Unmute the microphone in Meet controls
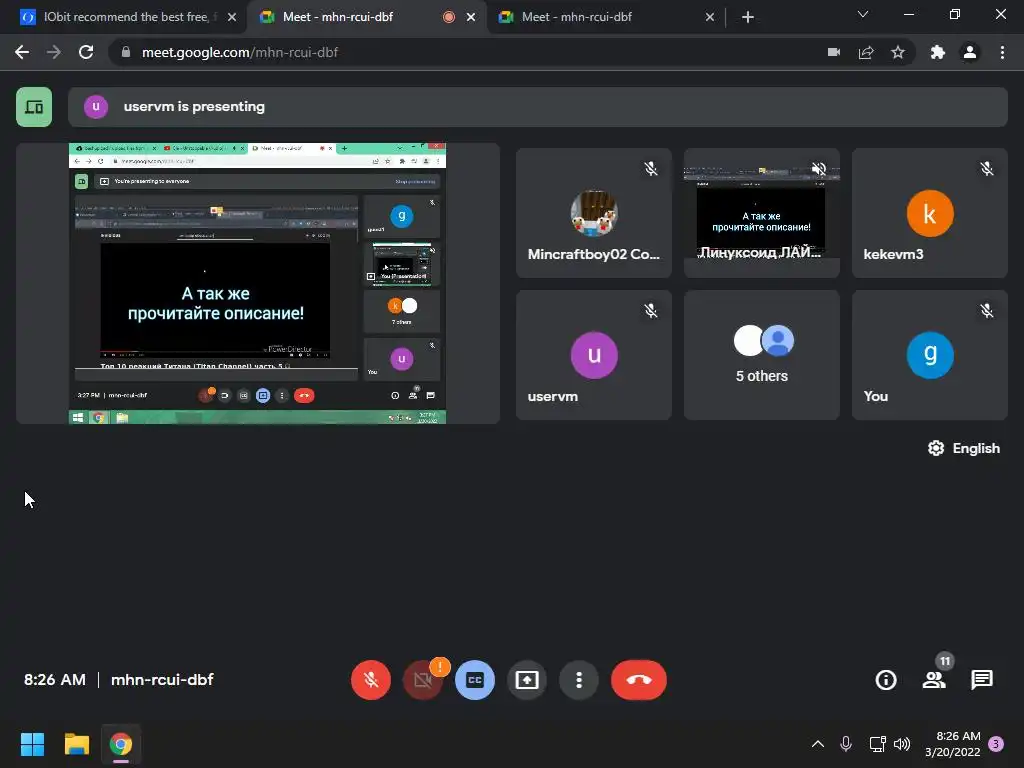The height and width of the screenshot is (768, 1024). pos(371,680)
